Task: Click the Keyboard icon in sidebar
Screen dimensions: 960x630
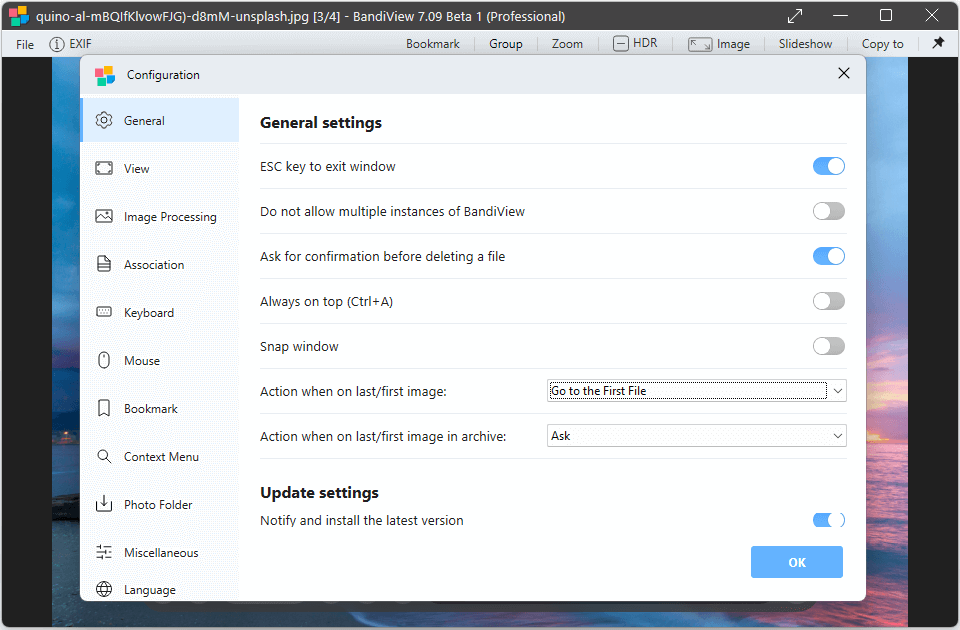Action: [x=104, y=313]
